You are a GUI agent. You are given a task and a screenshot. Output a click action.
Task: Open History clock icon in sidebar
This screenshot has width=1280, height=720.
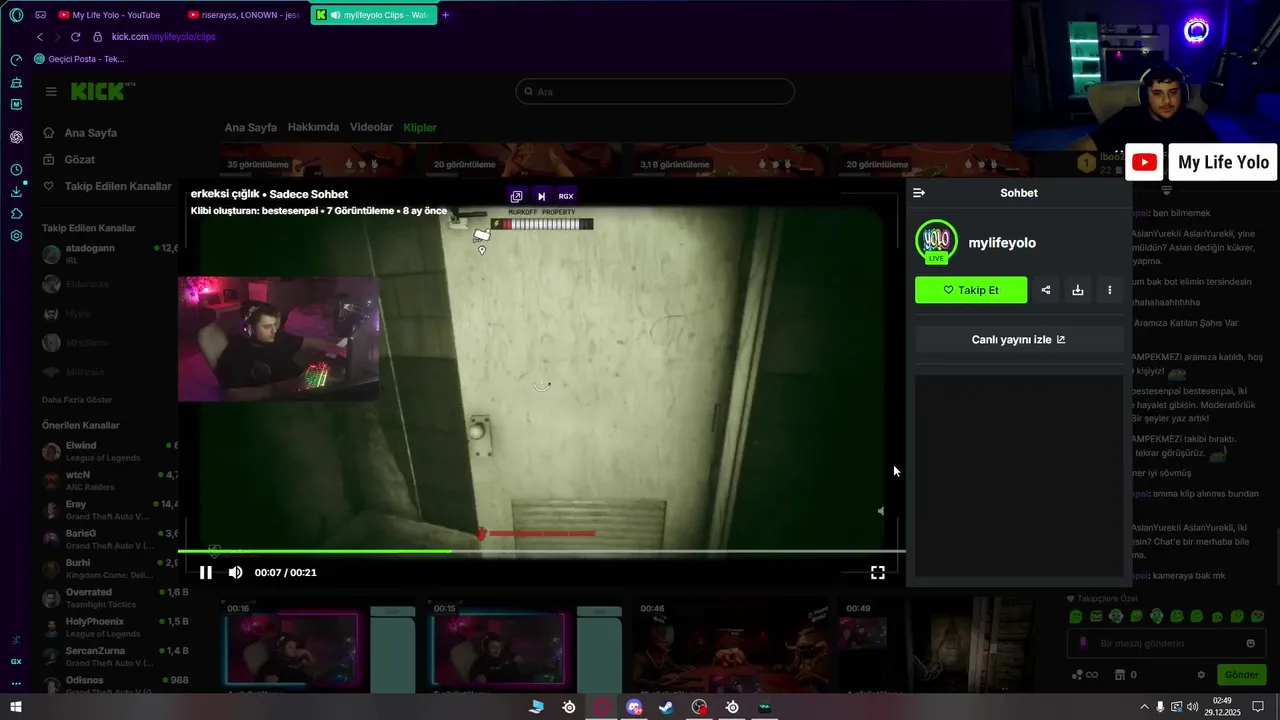(x=16, y=170)
